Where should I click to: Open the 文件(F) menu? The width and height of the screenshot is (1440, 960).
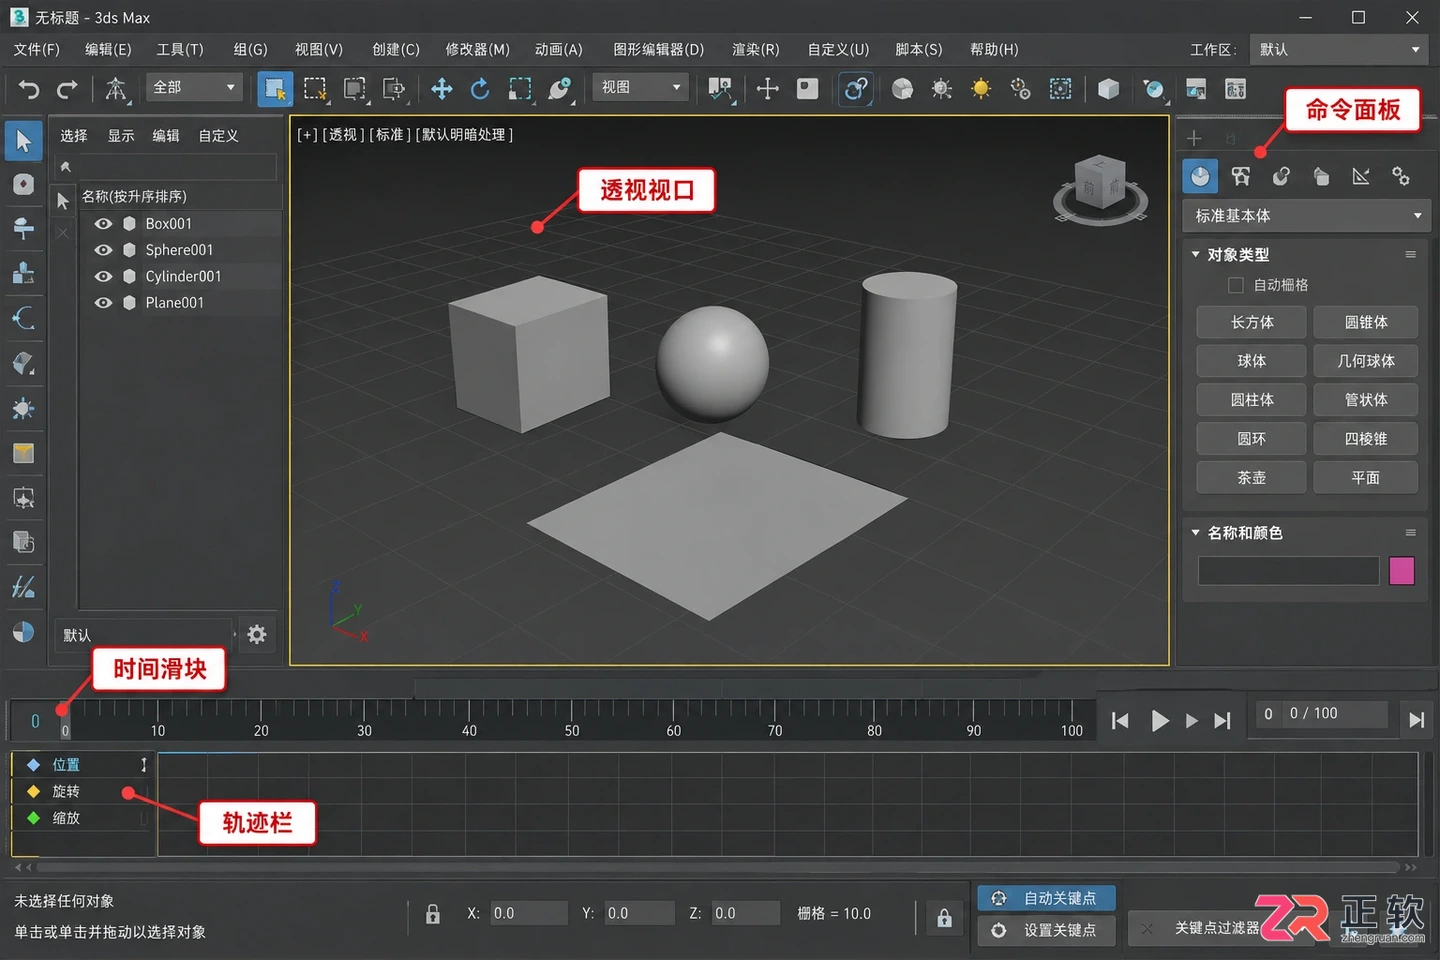point(37,49)
